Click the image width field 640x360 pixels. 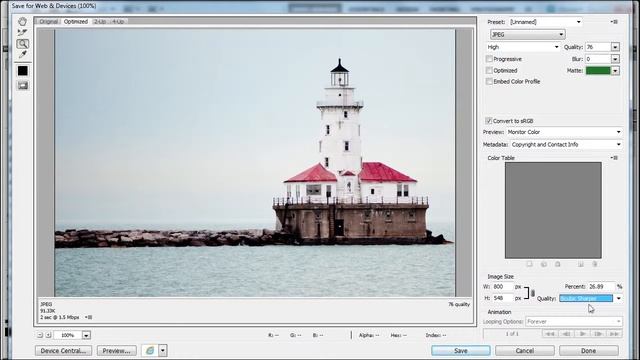[502, 287]
